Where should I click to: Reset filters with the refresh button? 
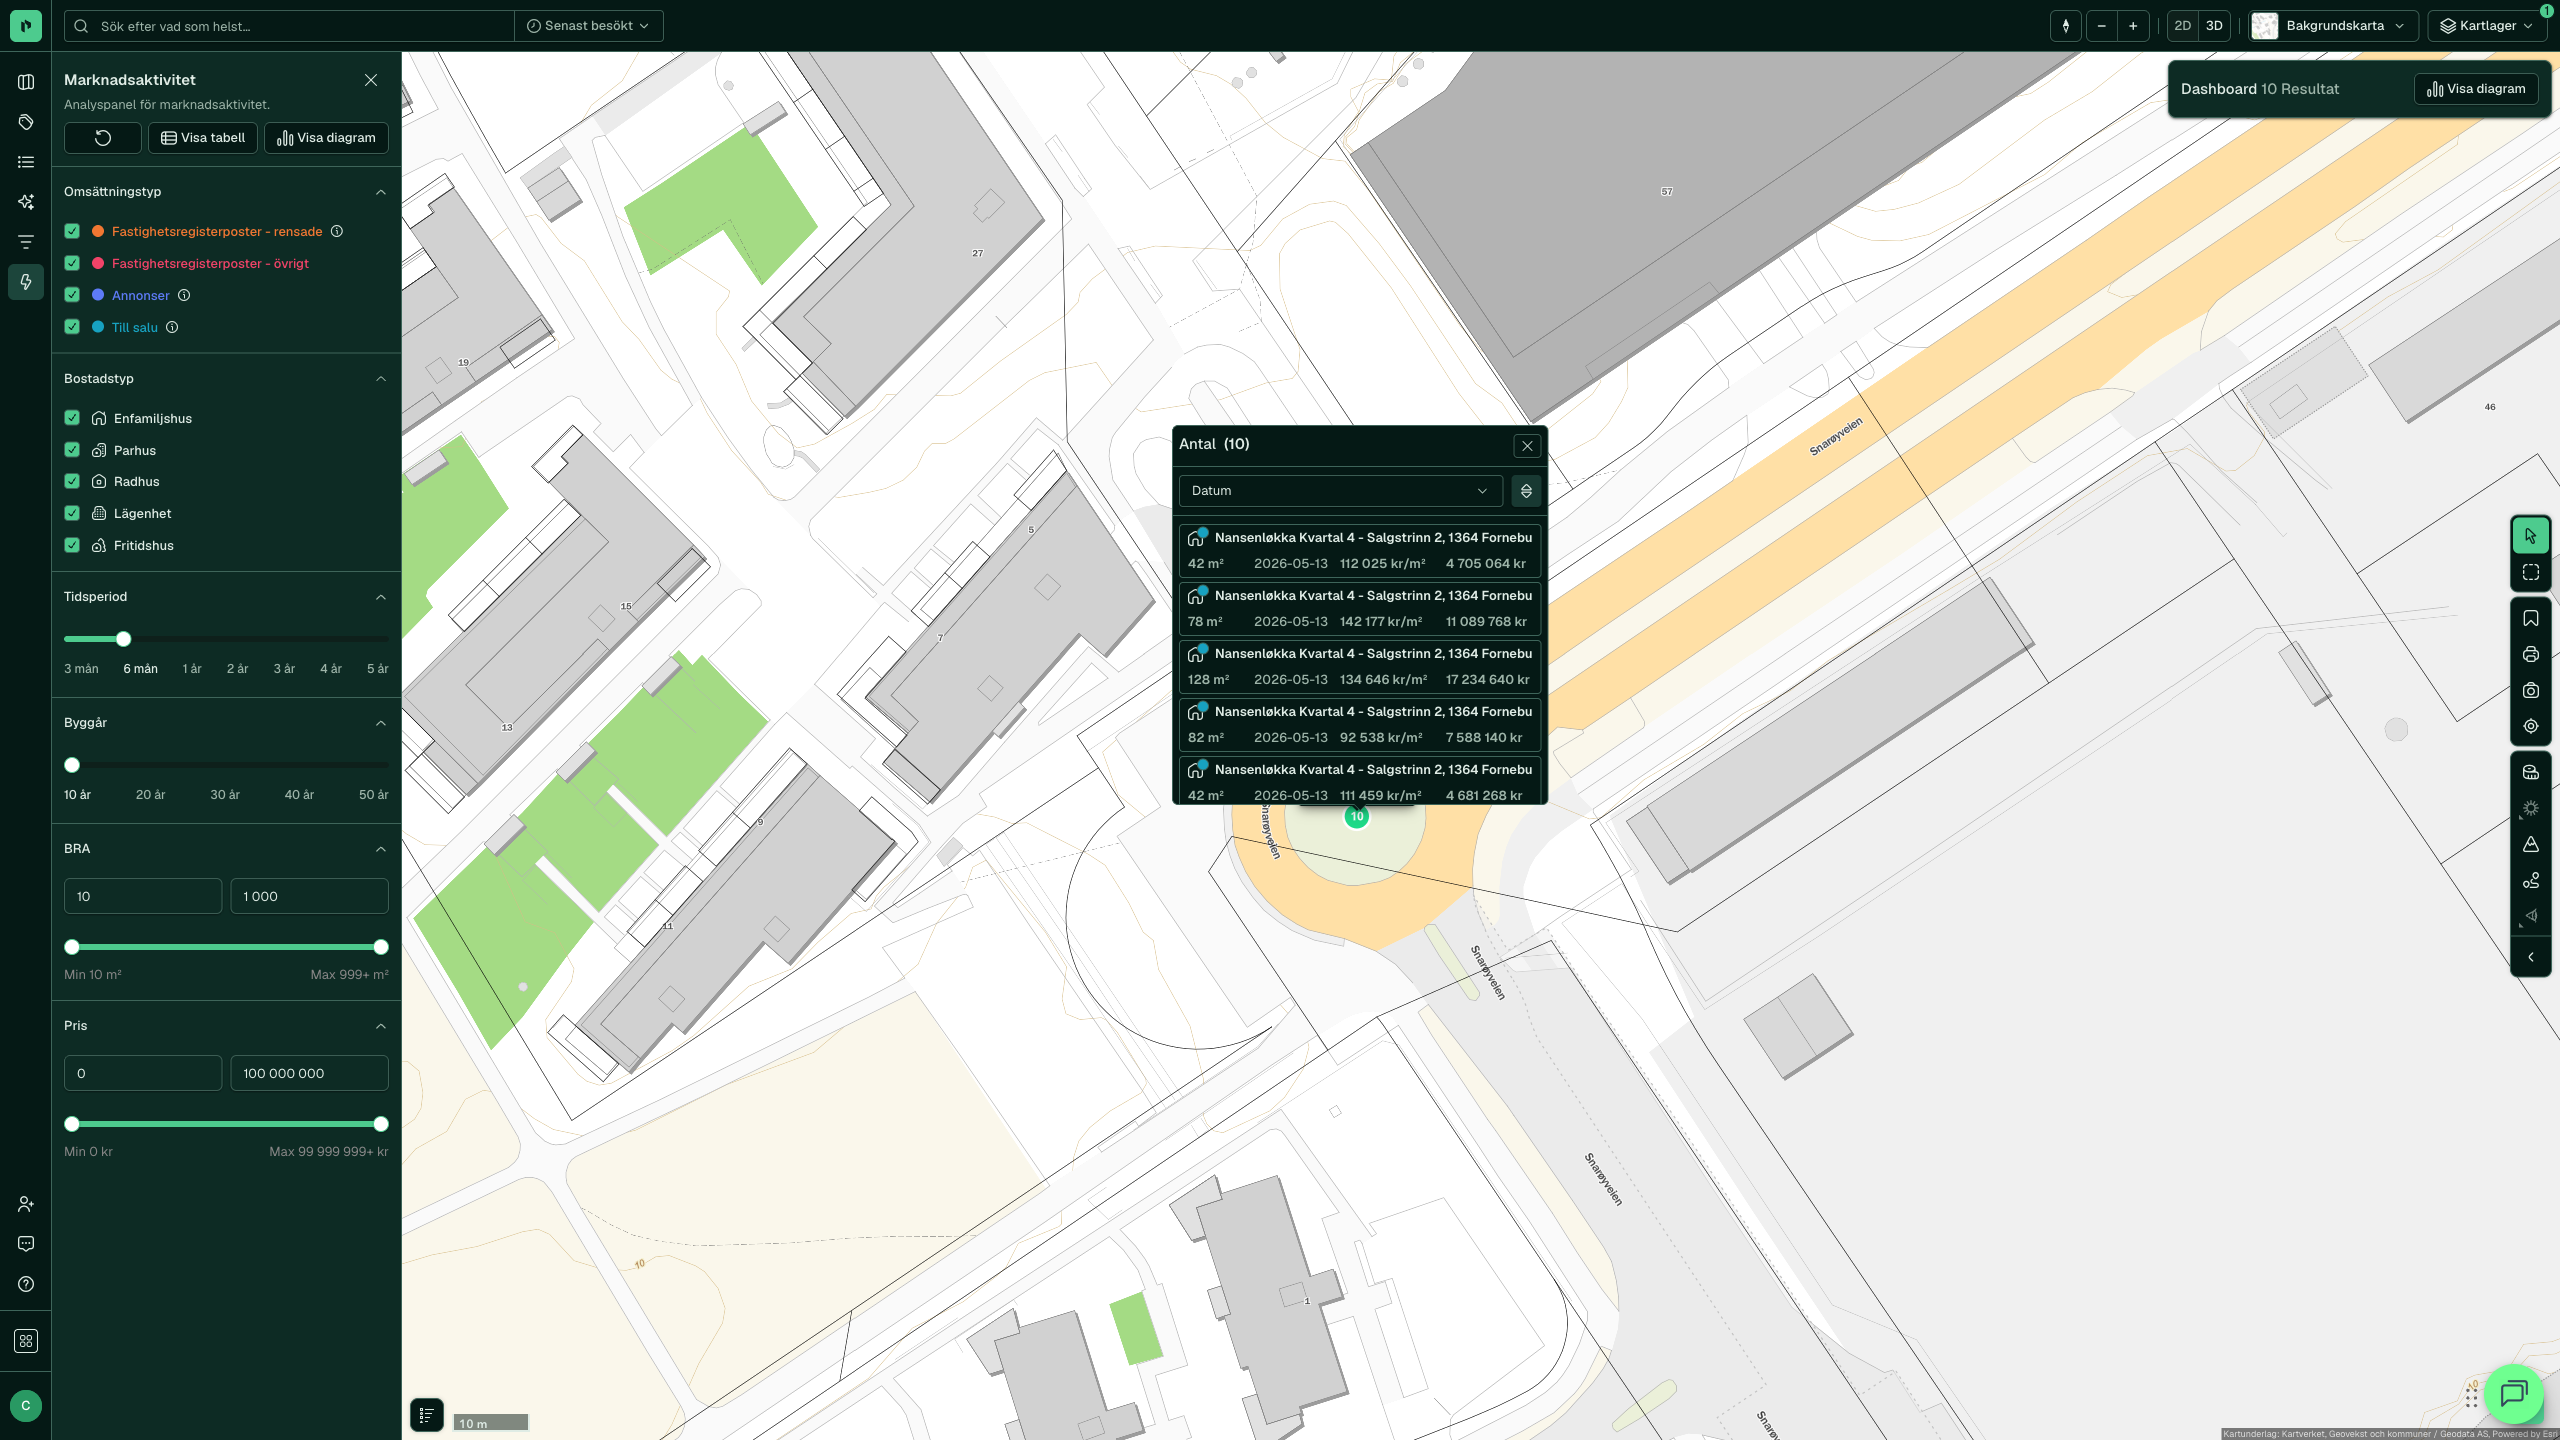click(103, 138)
